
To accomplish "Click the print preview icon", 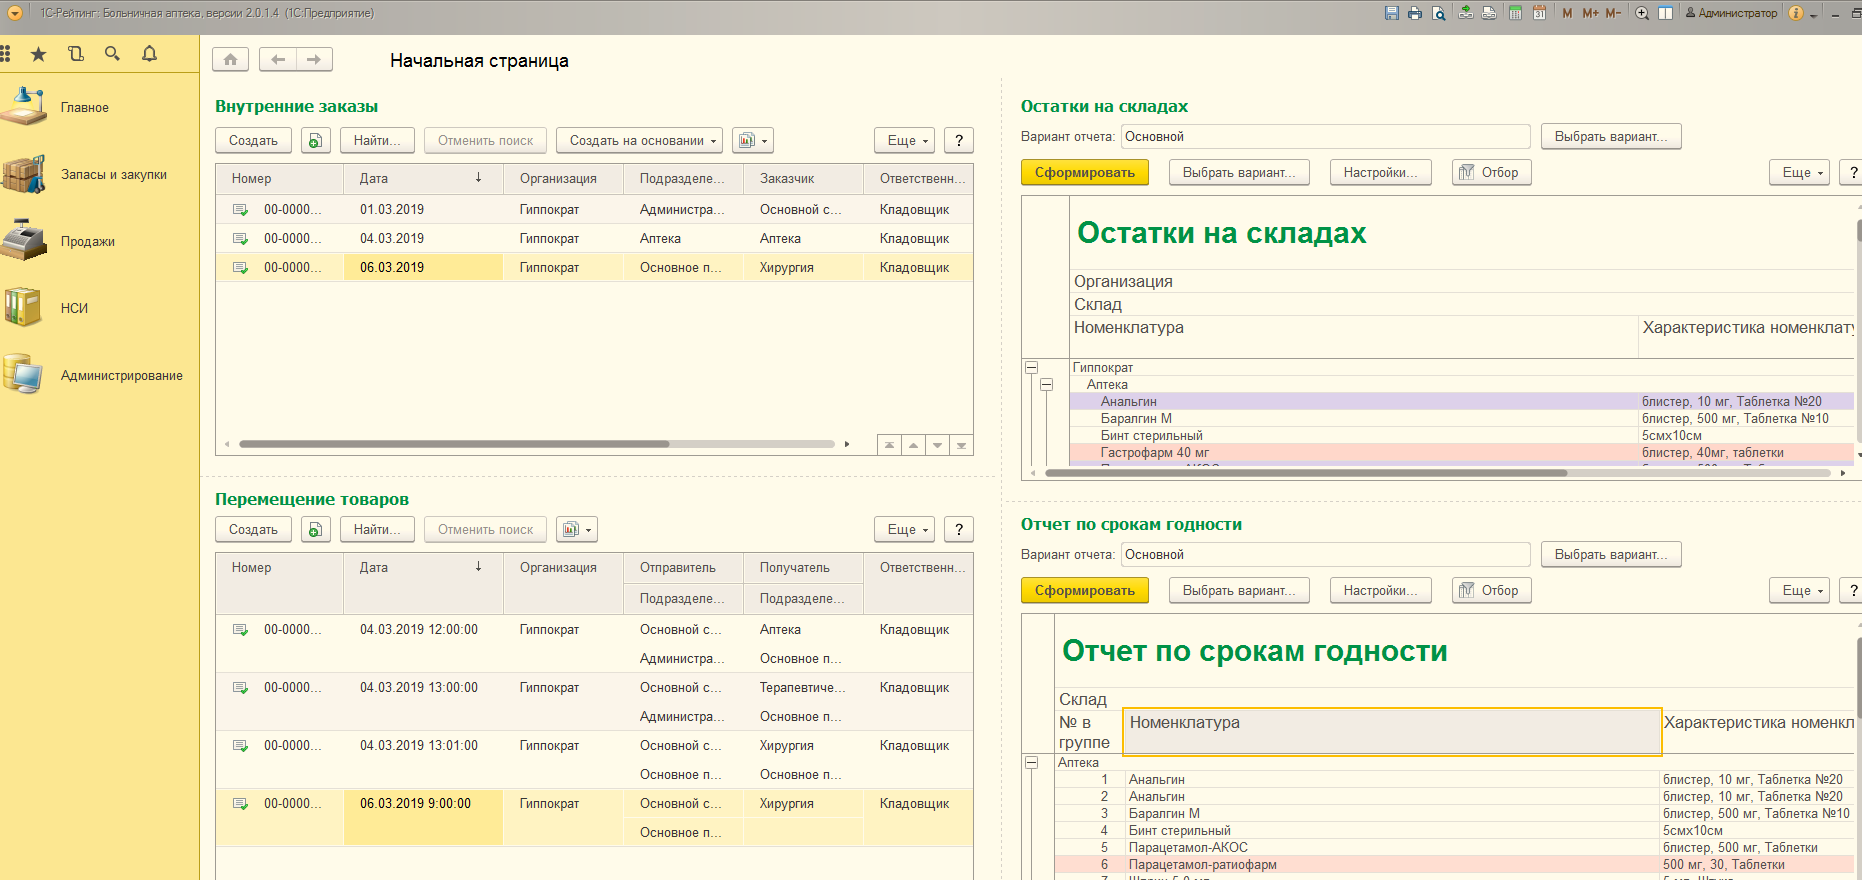I will point(1438,13).
